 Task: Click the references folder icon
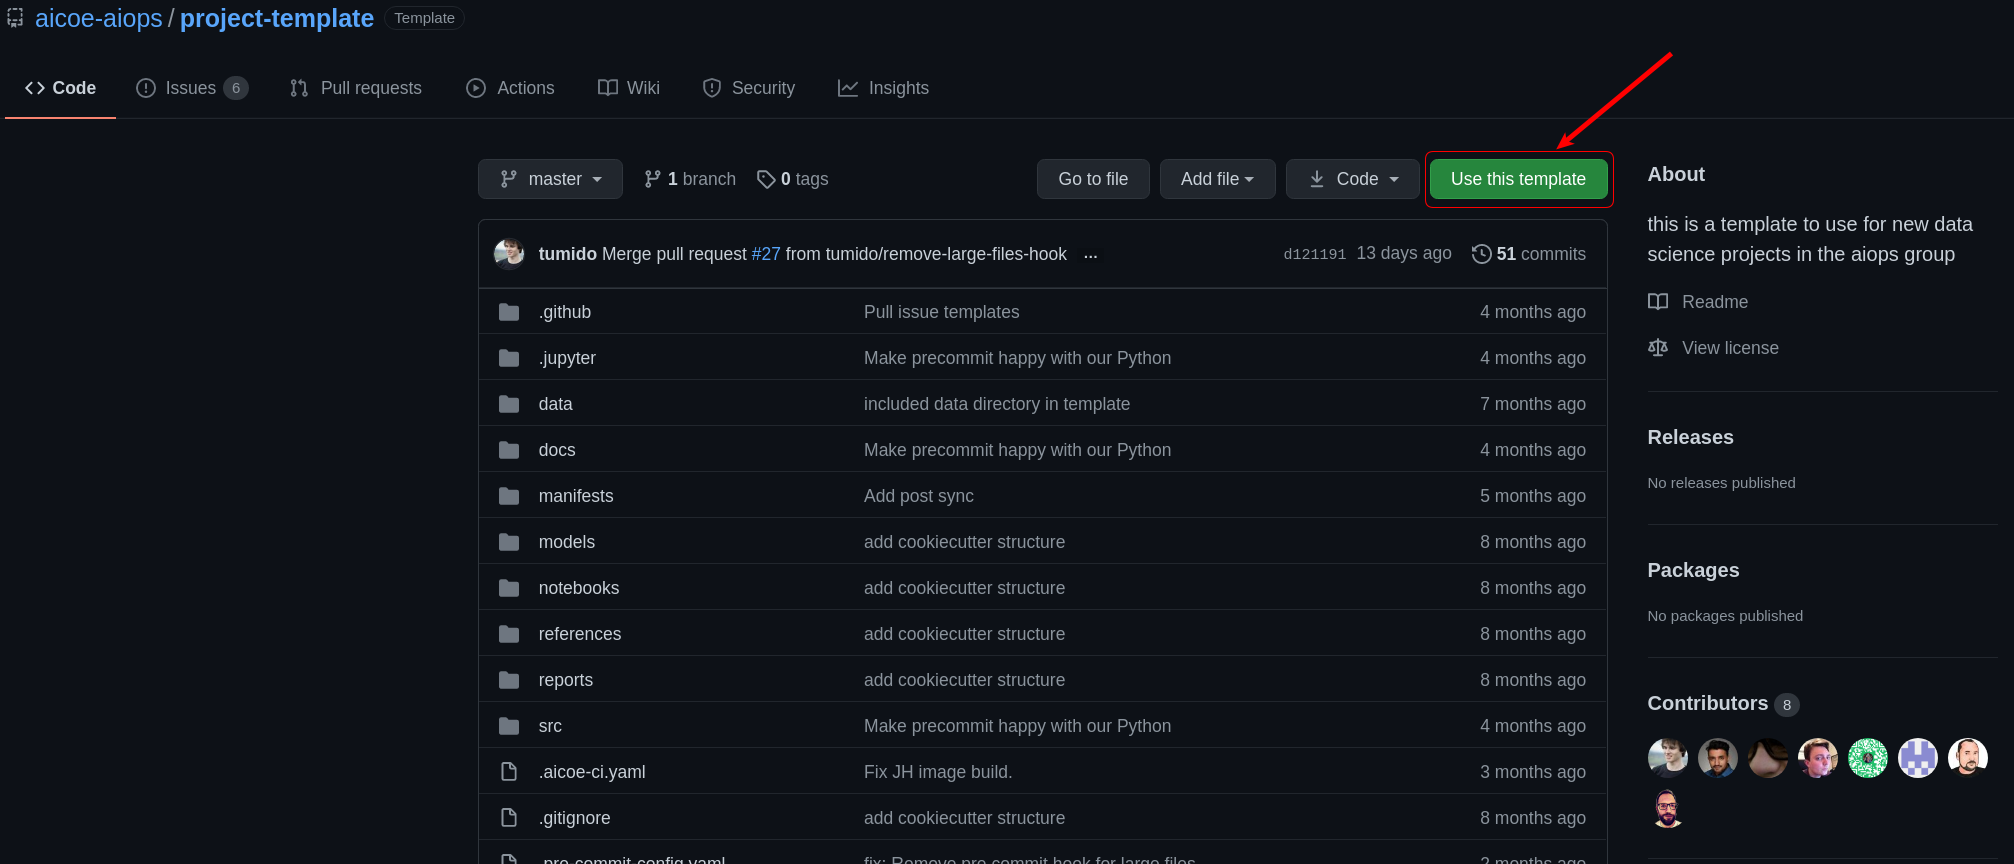point(509,634)
